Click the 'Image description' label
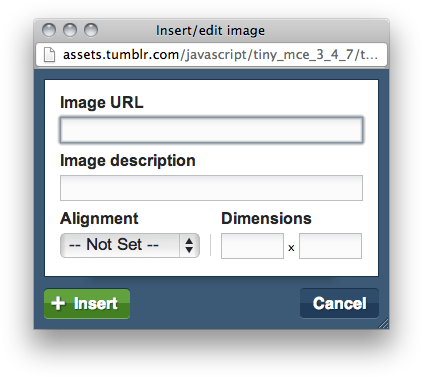422x377 pixels. 128,161
